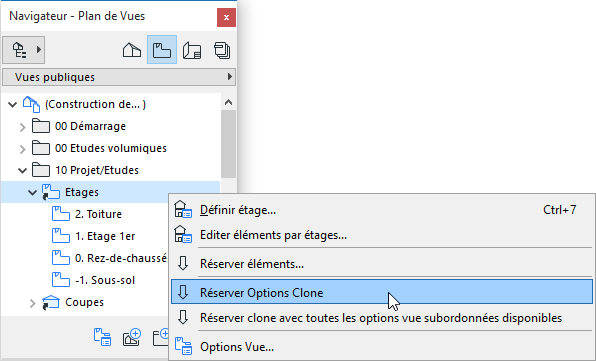The width and height of the screenshot is (596, 361).
Task: Expand the 00 Démarrage folder
Action: point(22,127)
